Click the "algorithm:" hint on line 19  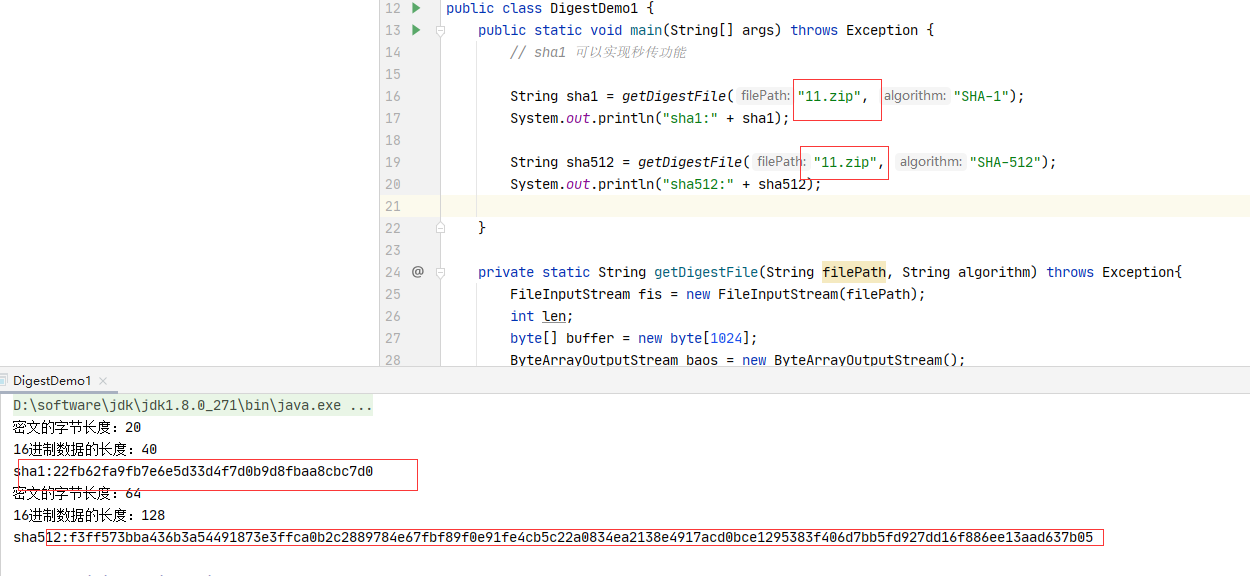click(x=930, y=162)
